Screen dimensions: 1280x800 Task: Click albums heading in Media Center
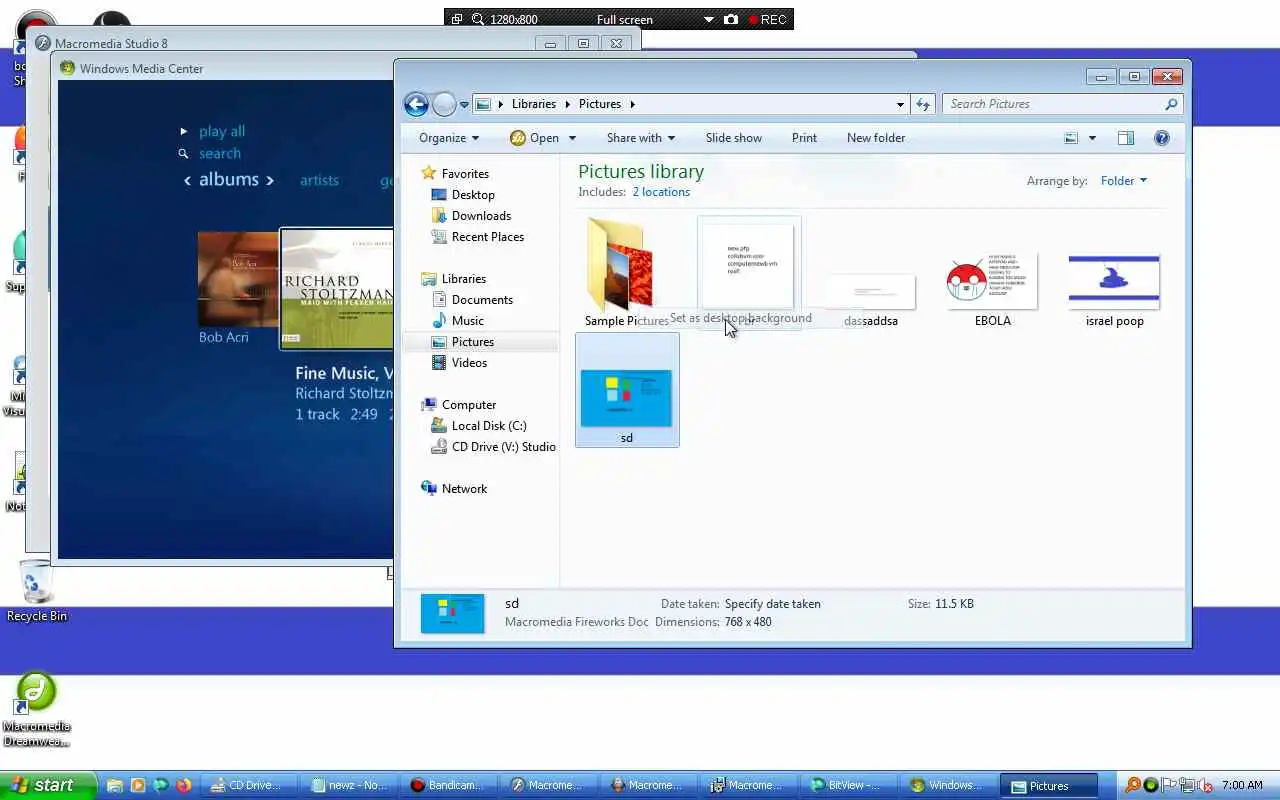(229, 180)
